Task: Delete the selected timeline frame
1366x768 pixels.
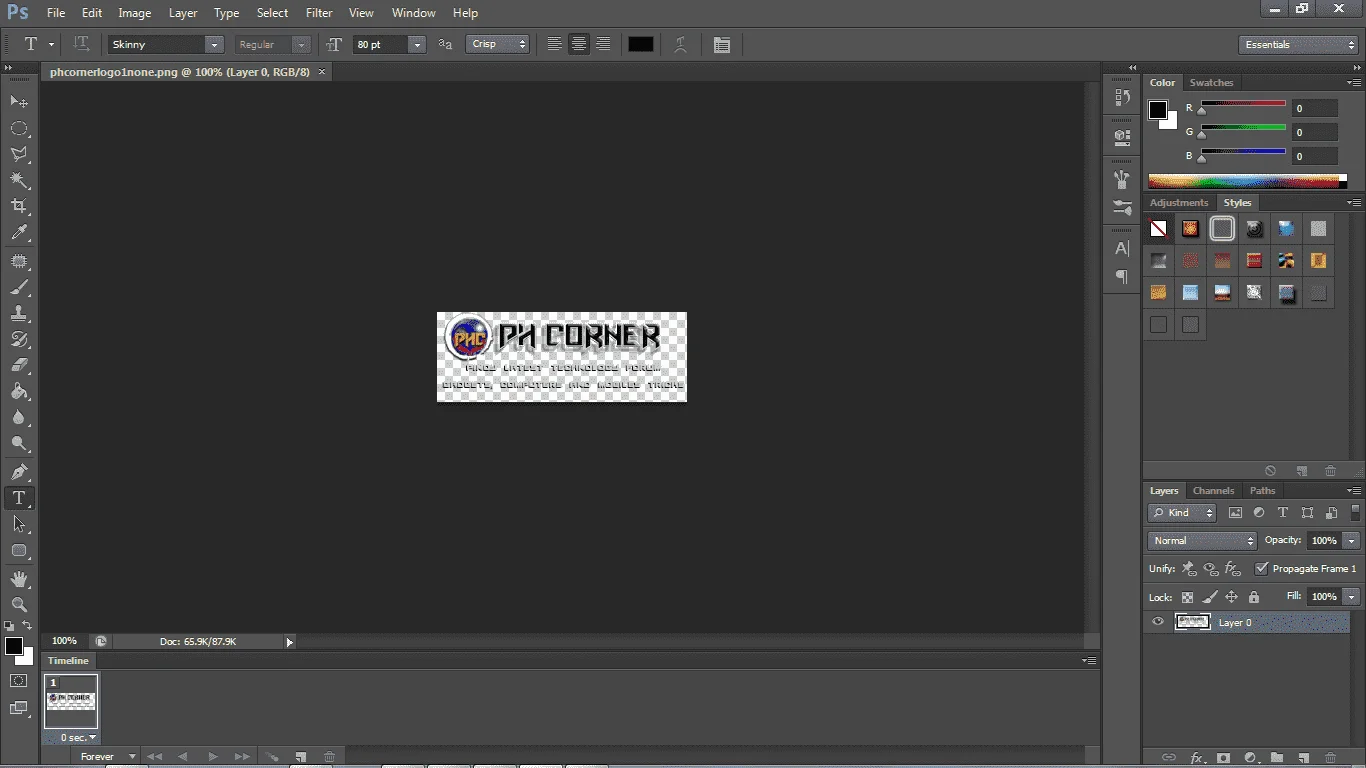Action: [330, 757]
